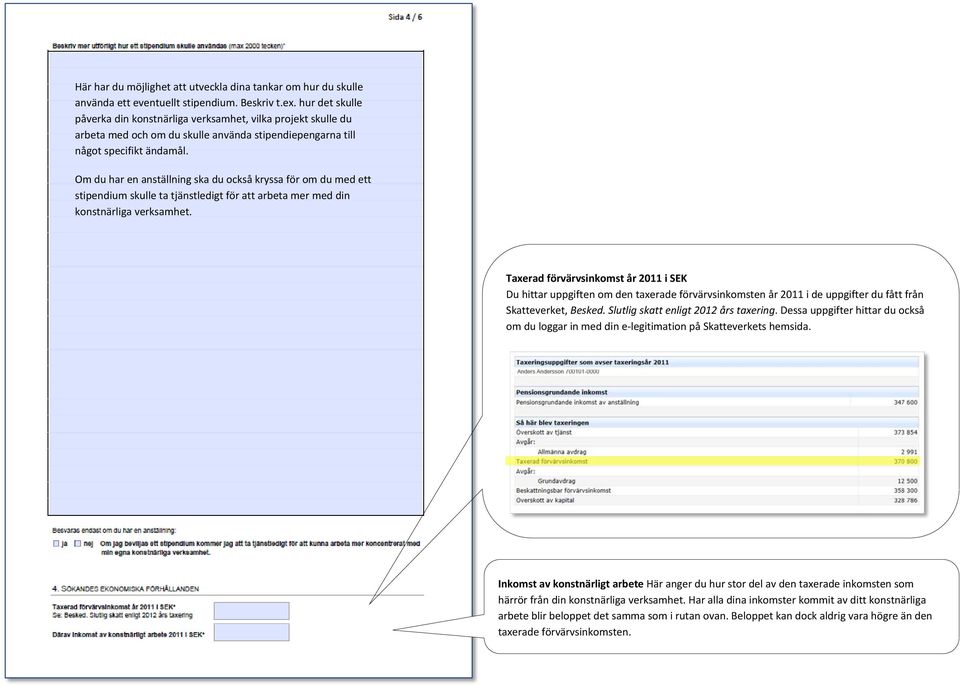Image resolution: width=960 pixels, height=686 pixels.
Task: Click bold text 'Inkomst av konstnärligt arbete' in callout
Action: (x=571, y=584)
